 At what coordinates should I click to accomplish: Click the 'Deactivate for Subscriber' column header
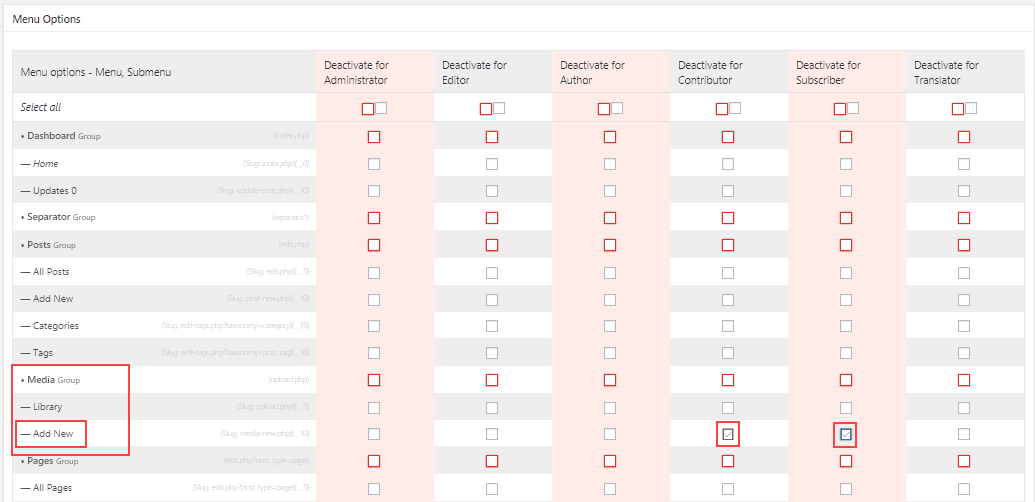(828, 73)
